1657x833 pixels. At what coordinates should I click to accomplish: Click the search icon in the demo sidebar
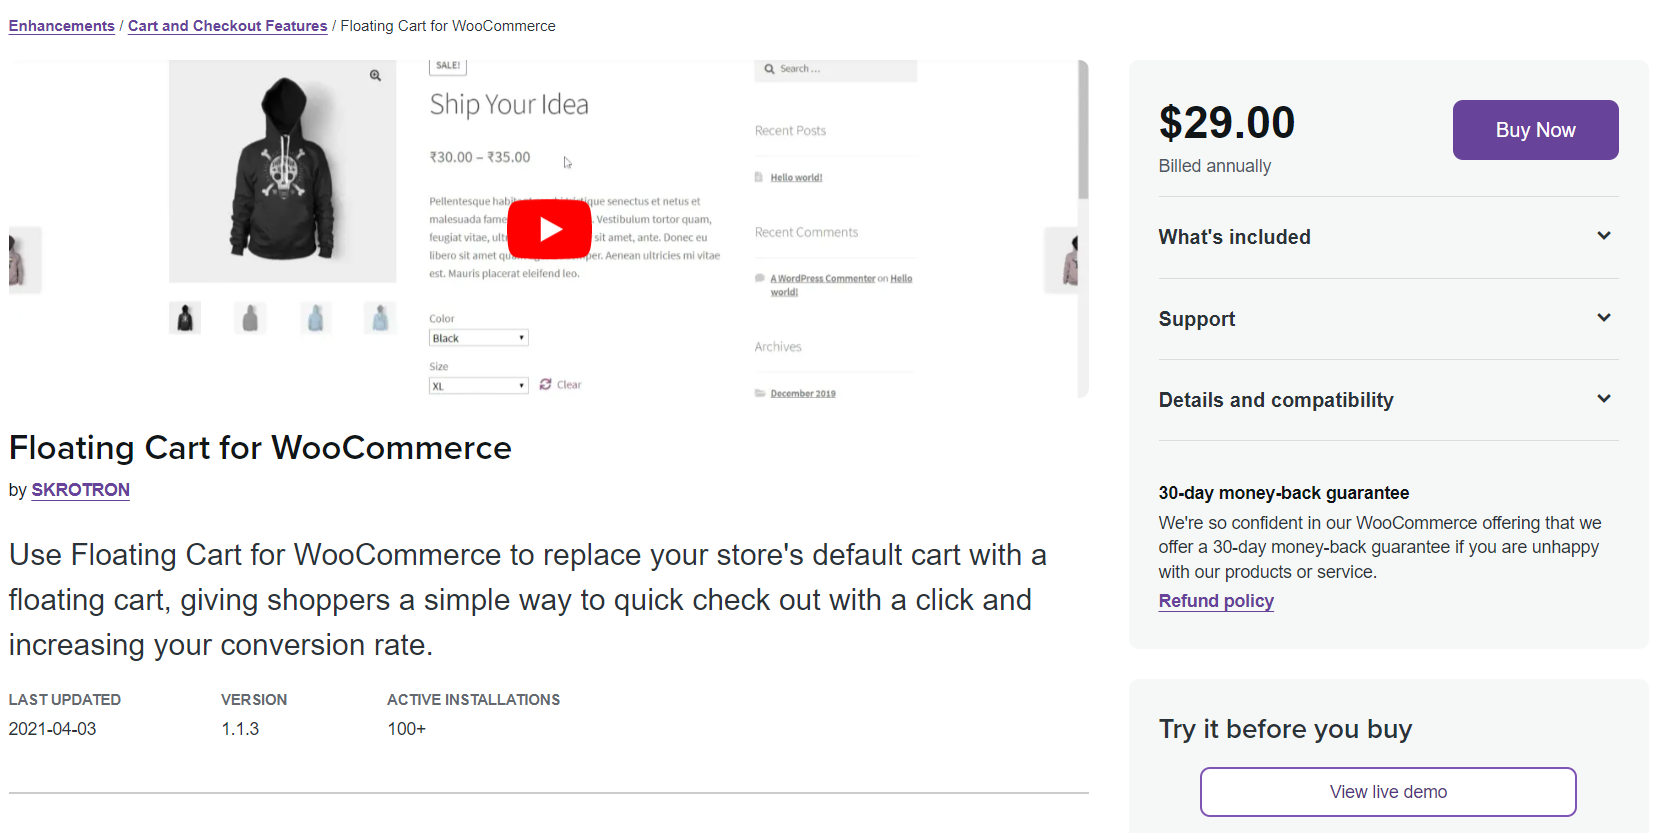point(768,68)
